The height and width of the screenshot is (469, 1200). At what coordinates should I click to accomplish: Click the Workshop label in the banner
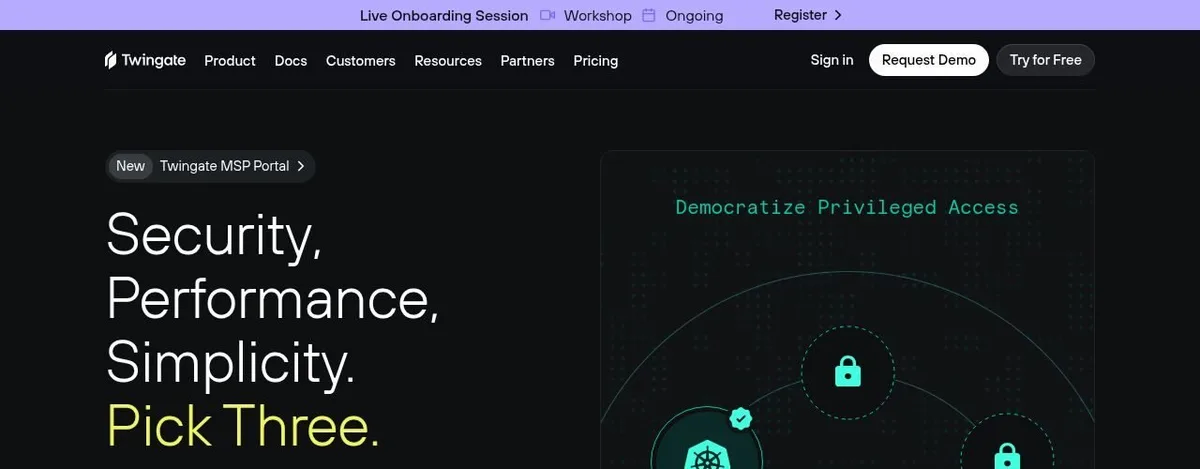click(x=598, y=15)
